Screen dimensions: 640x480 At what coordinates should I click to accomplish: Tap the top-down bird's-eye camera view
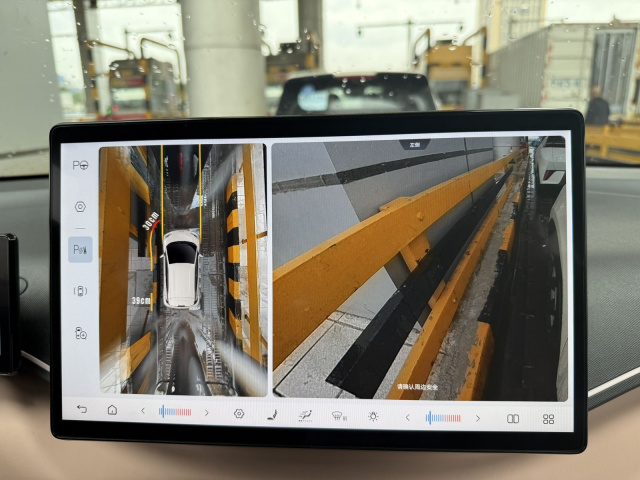click(182, 270)
